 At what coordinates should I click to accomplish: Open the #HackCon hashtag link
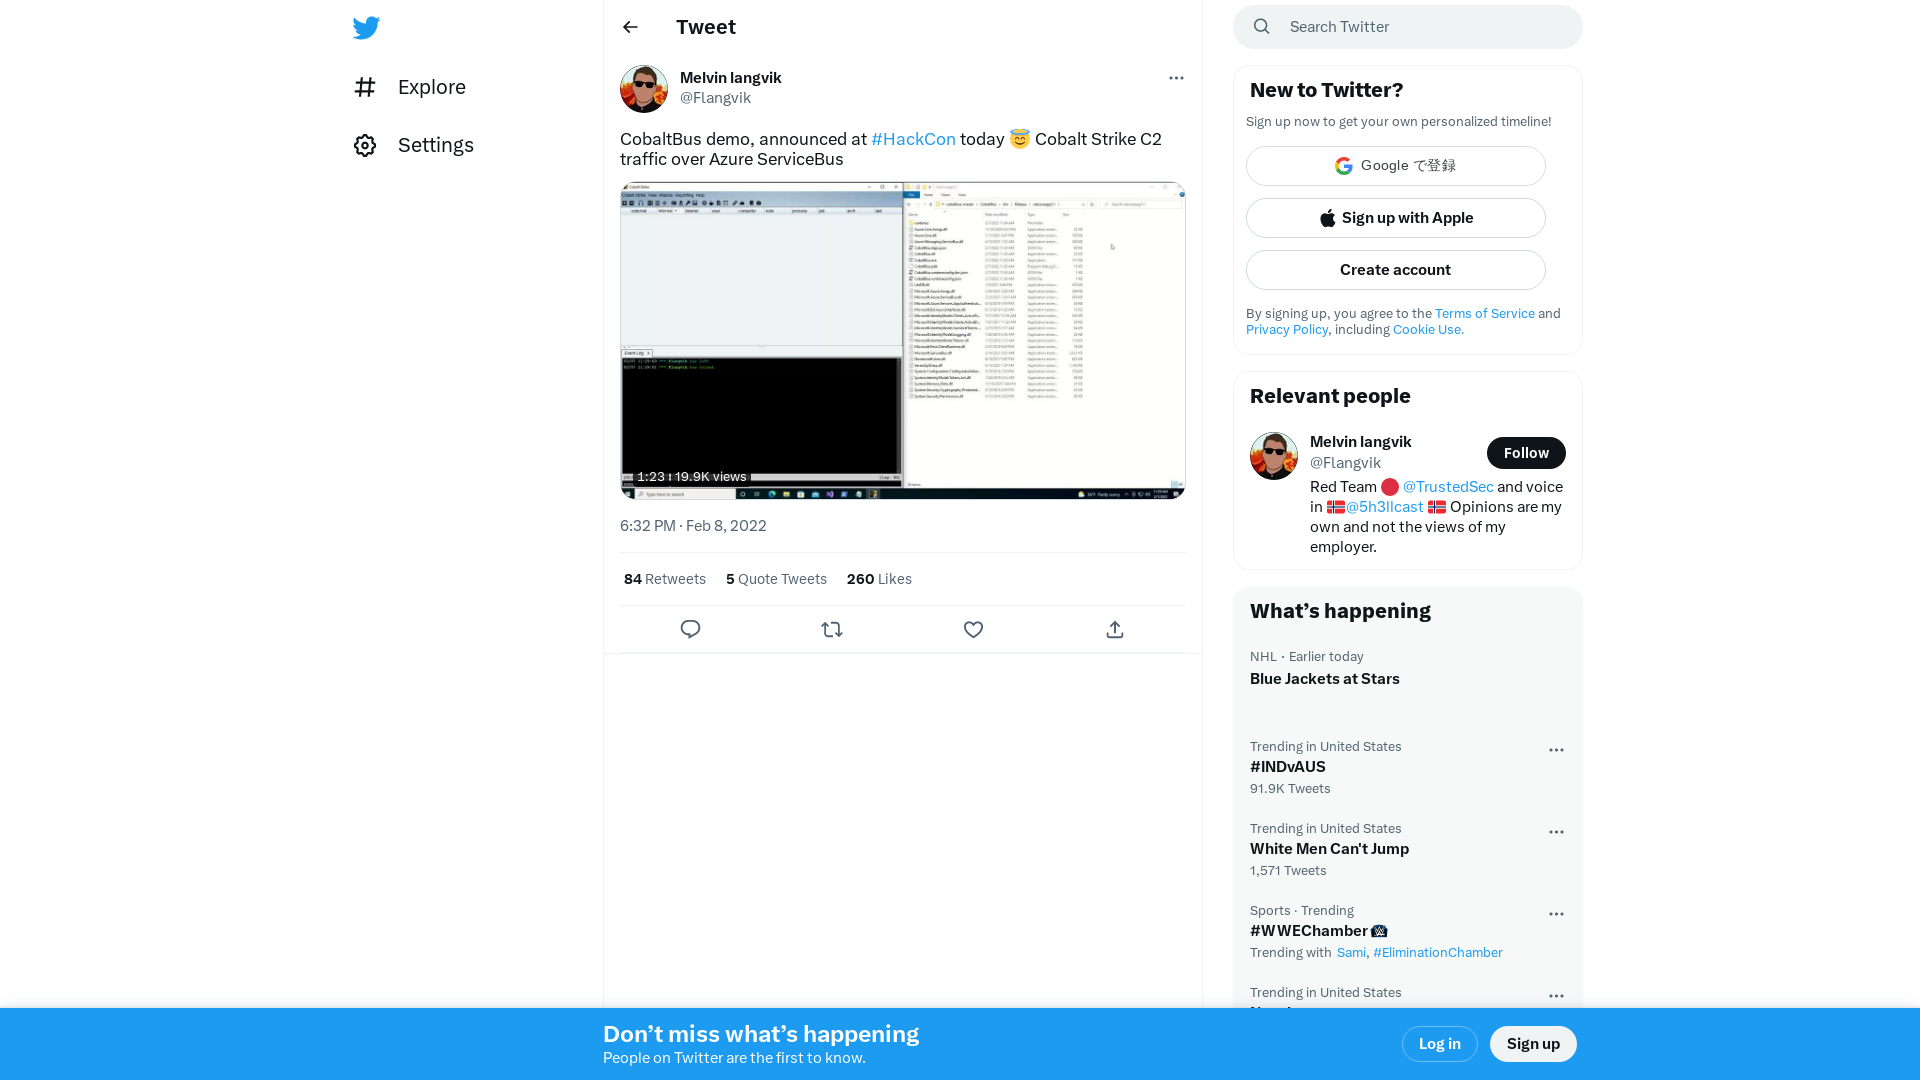point(913,139)
